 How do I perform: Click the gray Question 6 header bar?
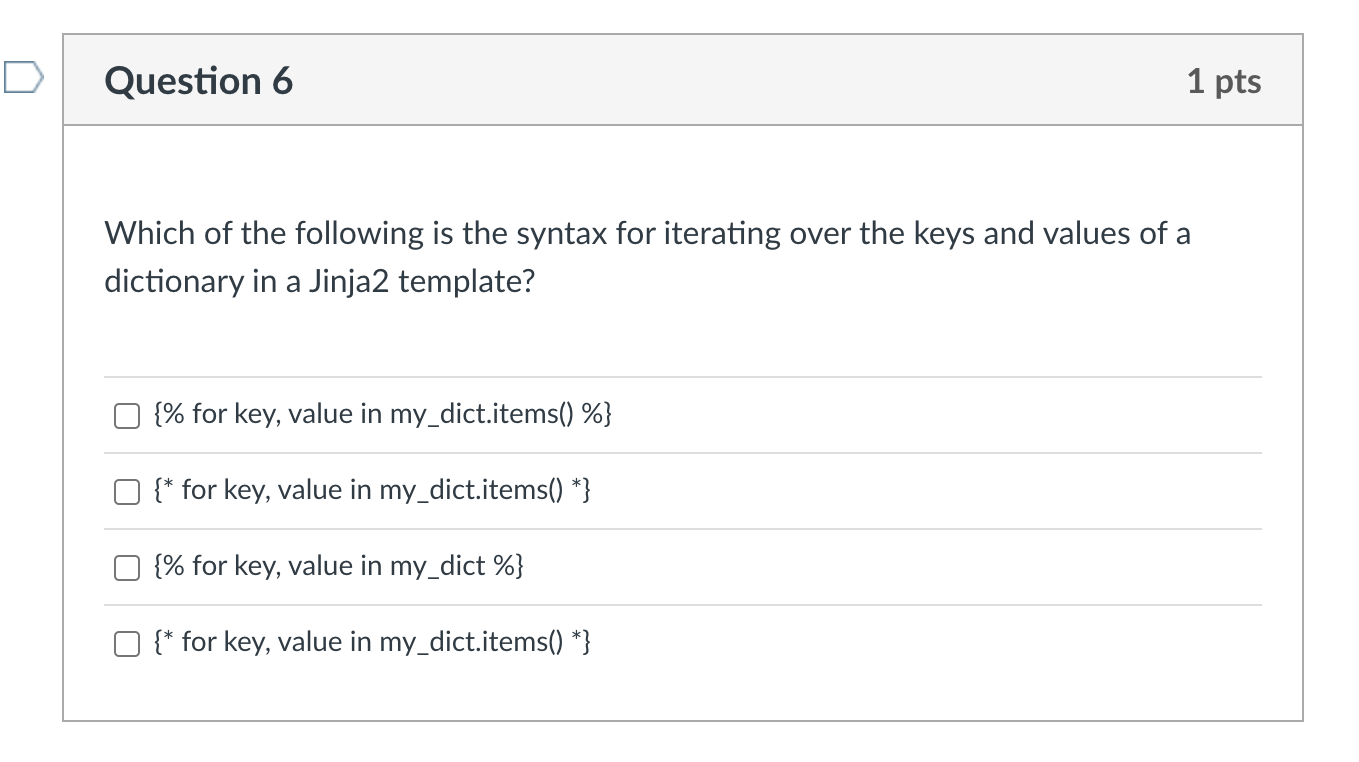683,80
